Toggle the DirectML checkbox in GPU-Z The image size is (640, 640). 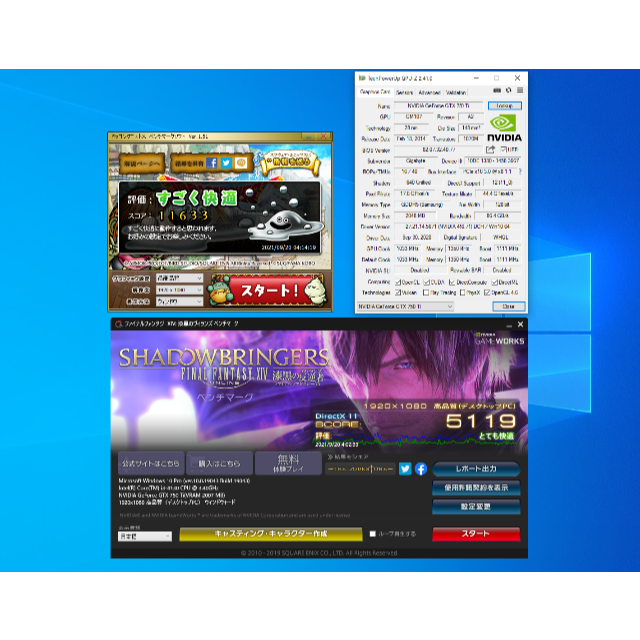coord(494,282)
